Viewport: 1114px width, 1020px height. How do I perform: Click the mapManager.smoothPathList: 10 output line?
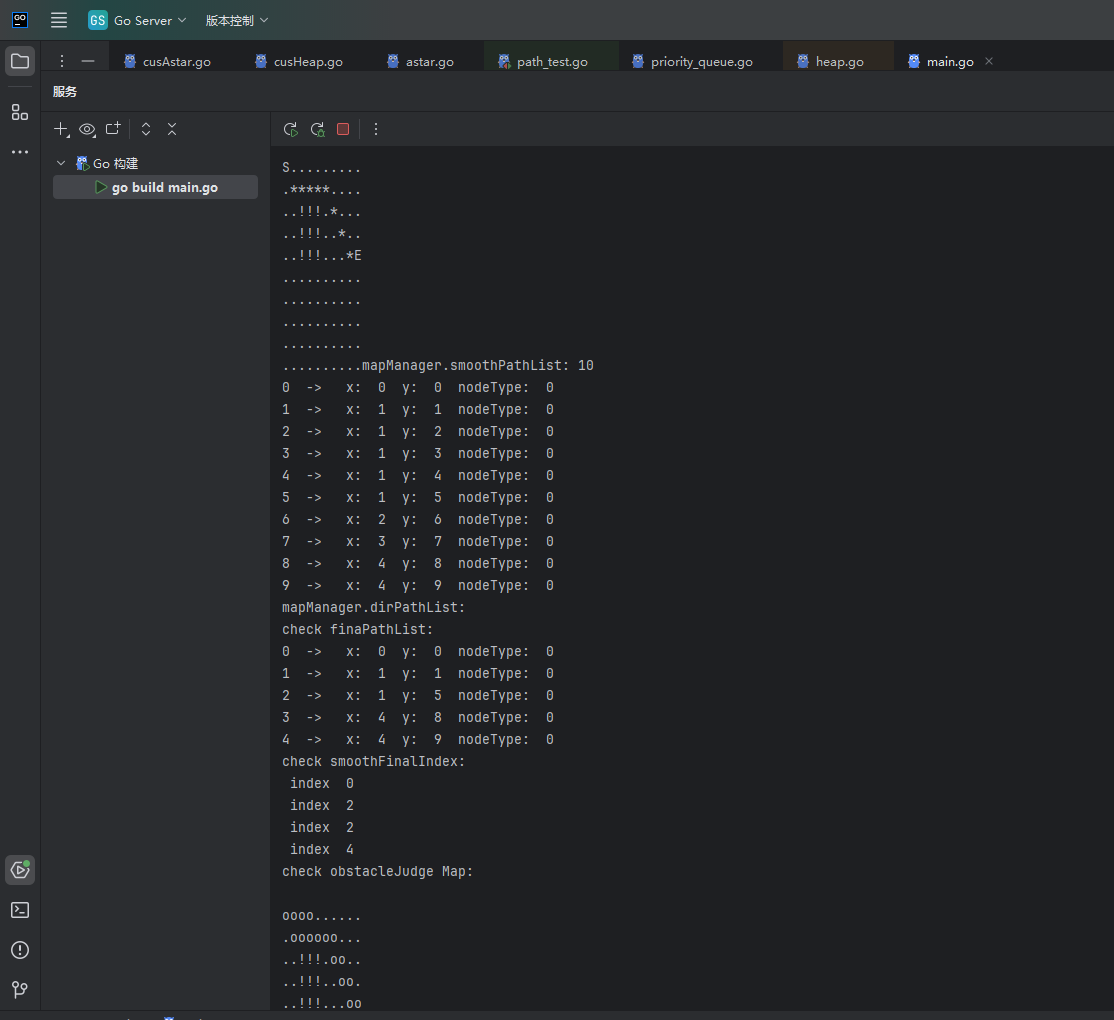(477, 366)
